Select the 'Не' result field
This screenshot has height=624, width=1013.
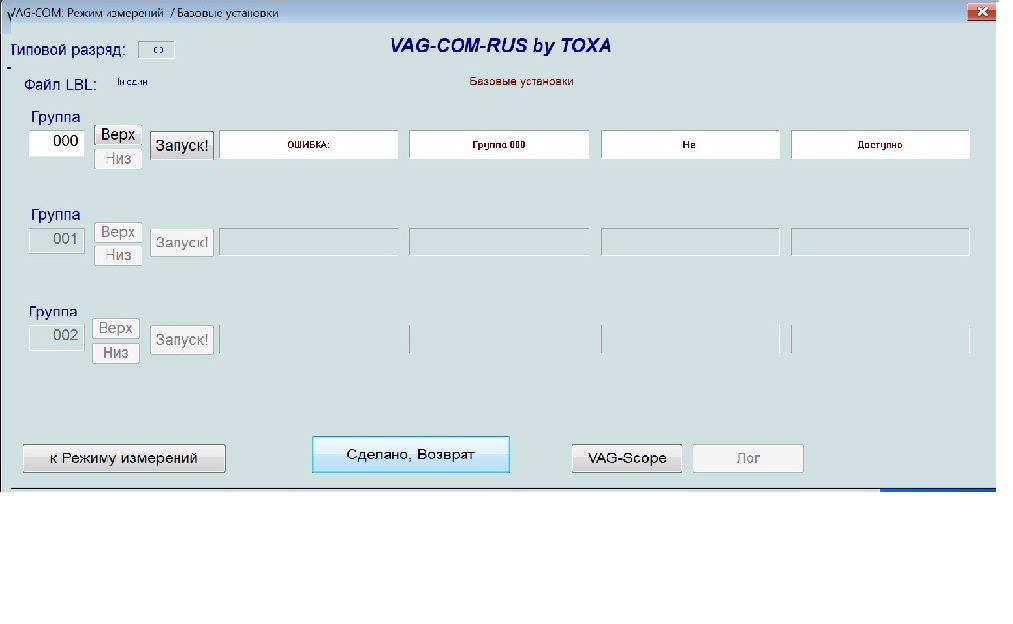point(690,145)
